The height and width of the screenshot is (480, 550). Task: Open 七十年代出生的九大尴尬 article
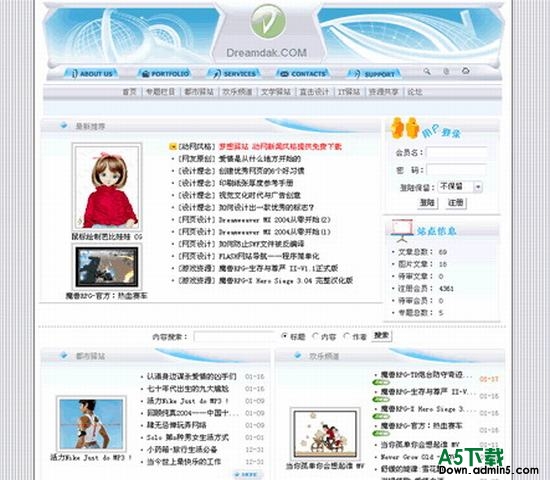coord(188,389)
